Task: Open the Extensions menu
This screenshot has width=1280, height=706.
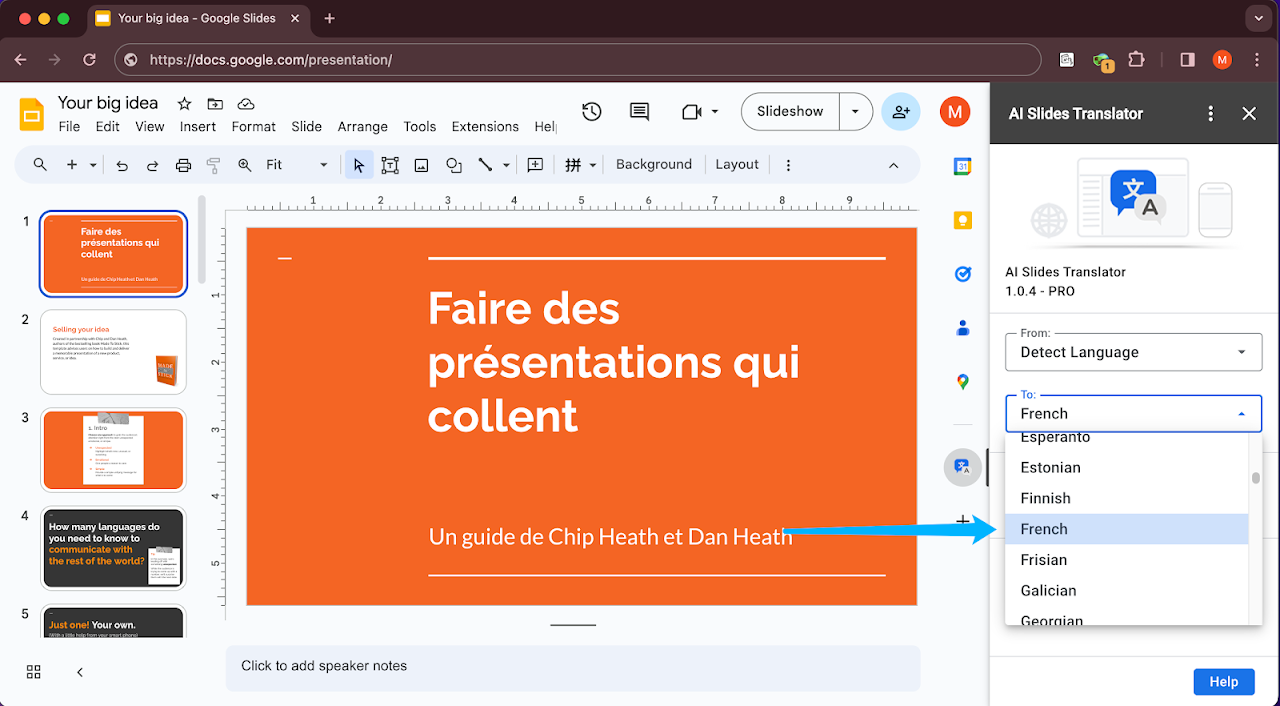Action: (x=485, y=127)
